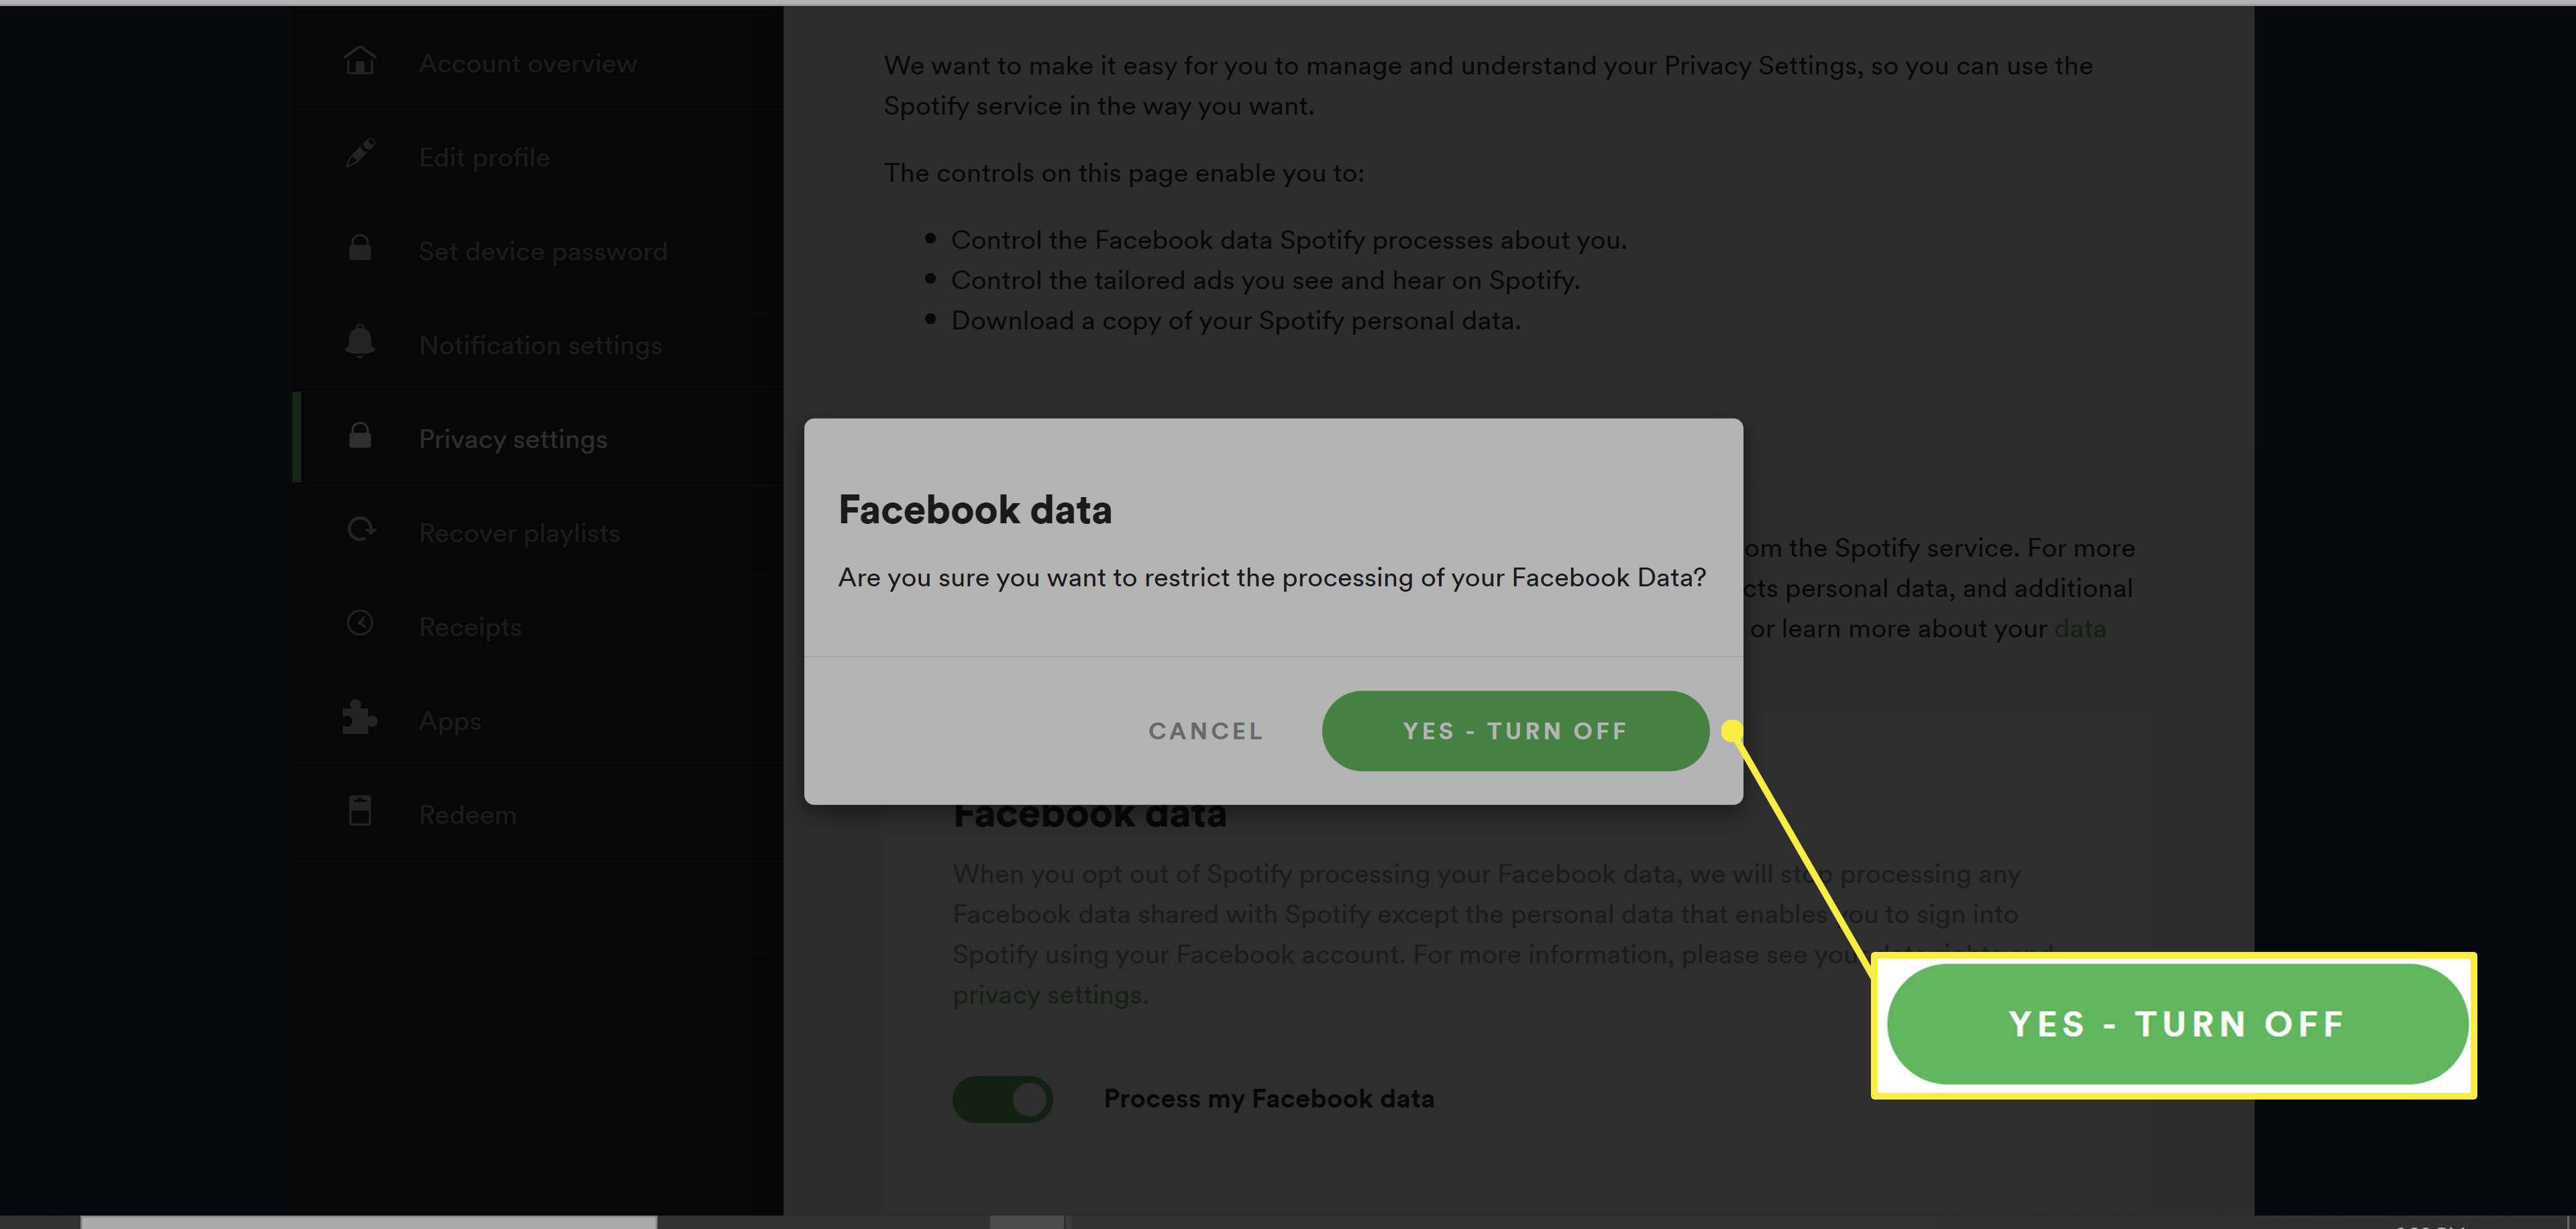The width and height of the screenshot is (2576, 1229).
Task: Select Redeem from sidebar menu
Action: [x=467, y=813]
